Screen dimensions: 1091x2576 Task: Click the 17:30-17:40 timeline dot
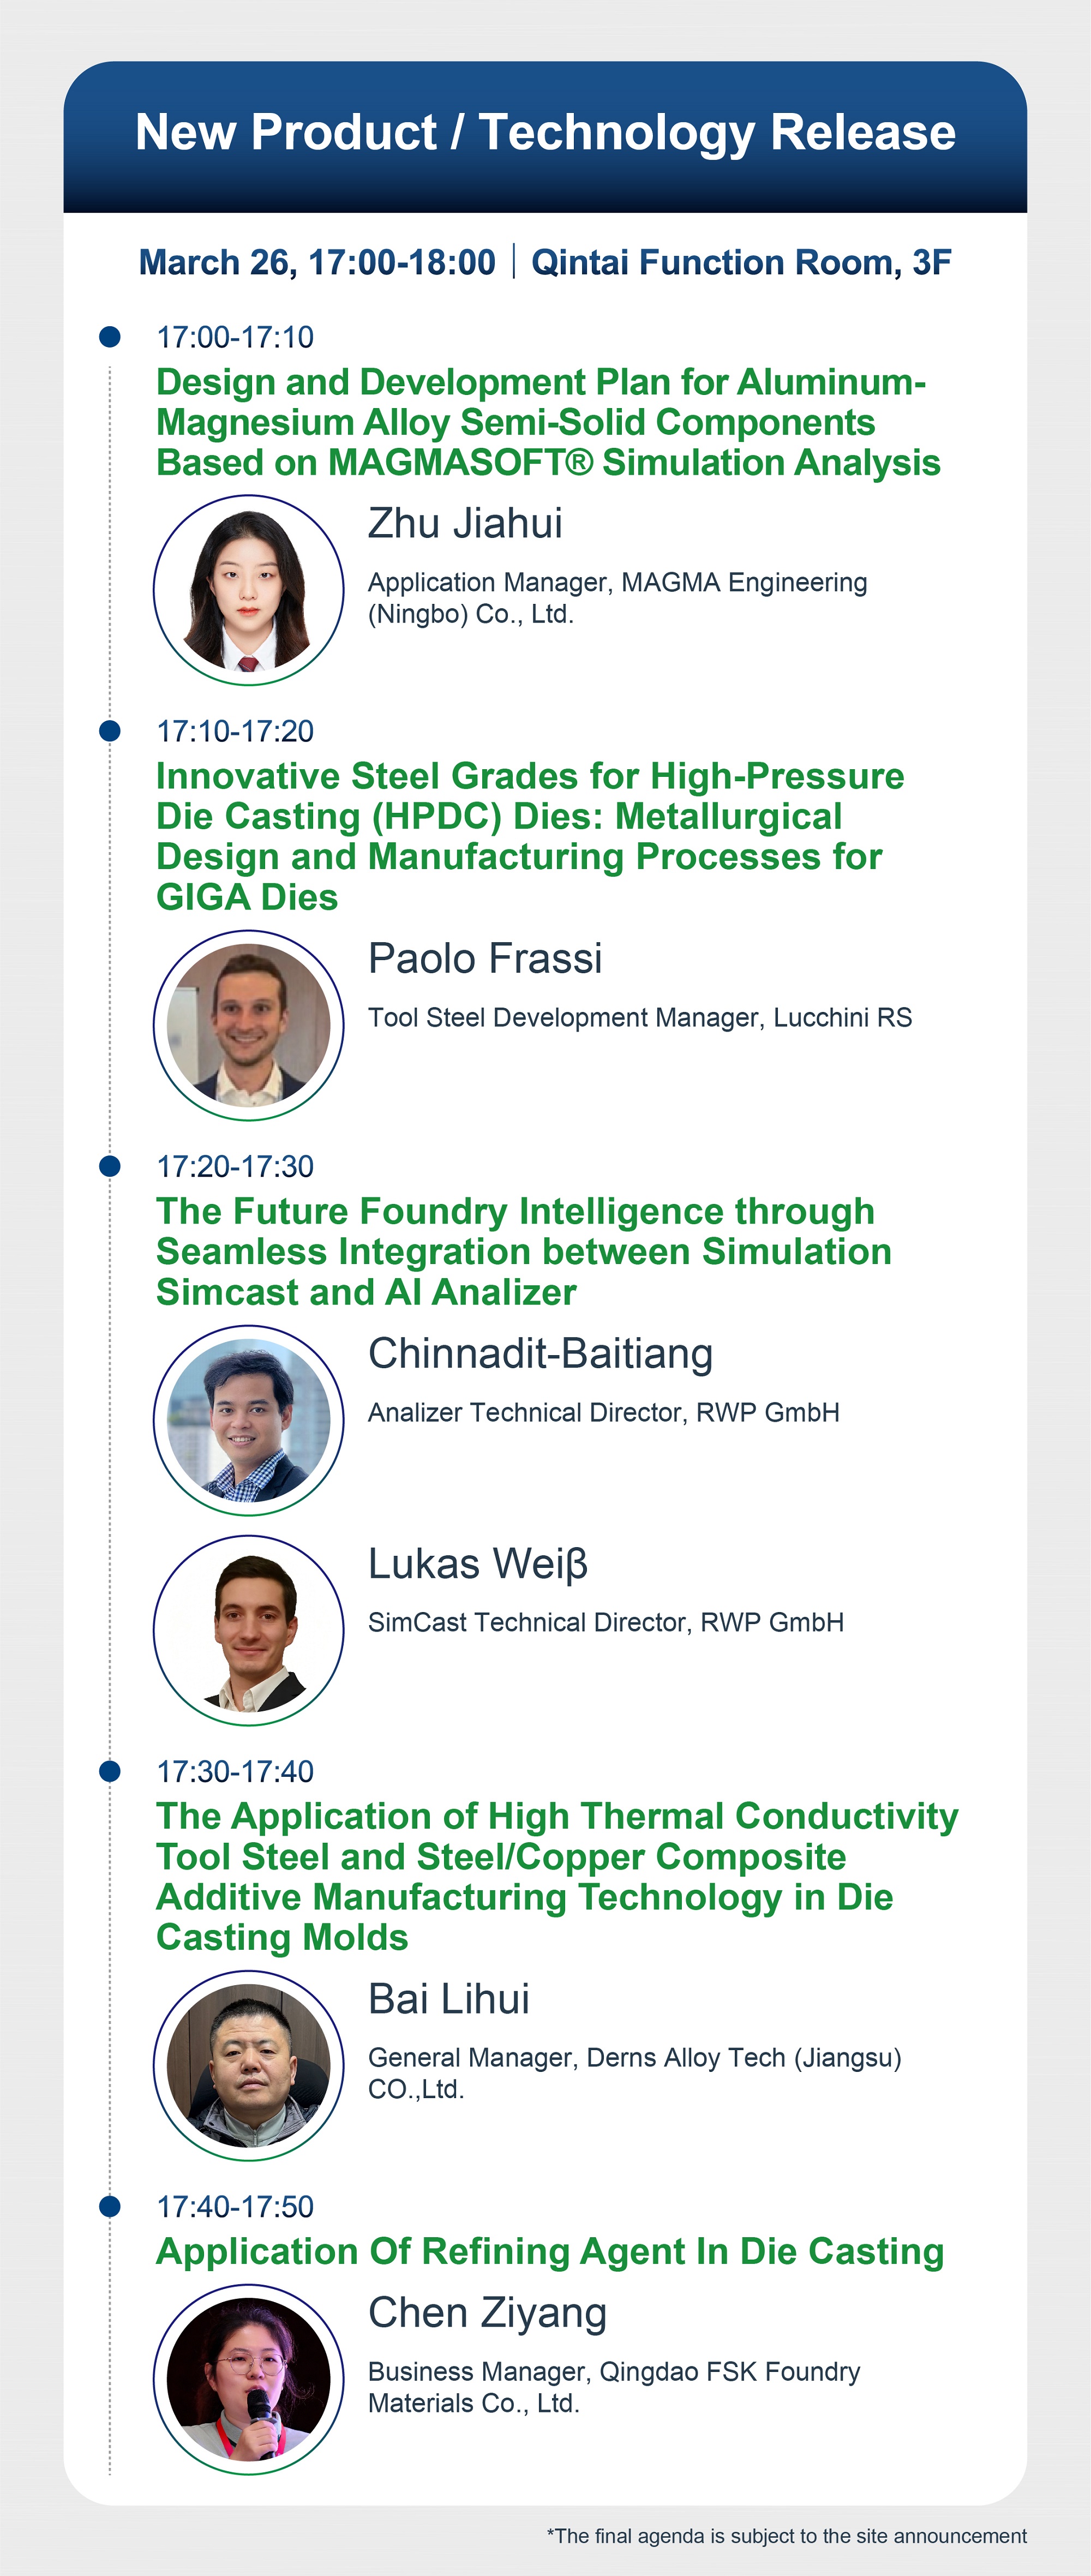click(110, 1771)
